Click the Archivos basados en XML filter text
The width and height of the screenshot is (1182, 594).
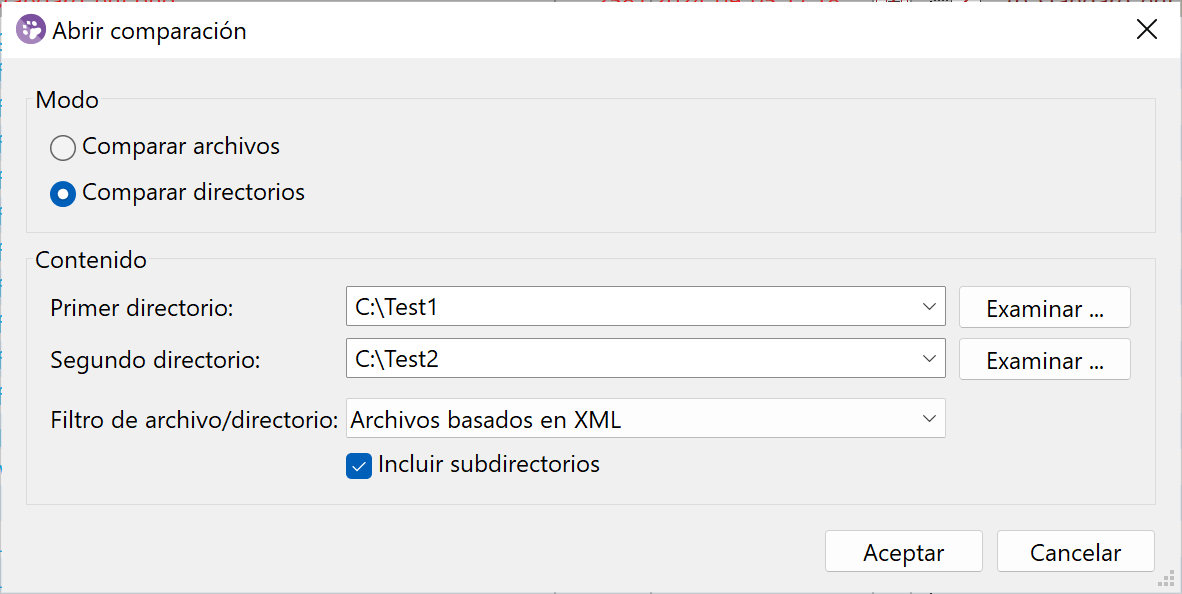[486, 420]
